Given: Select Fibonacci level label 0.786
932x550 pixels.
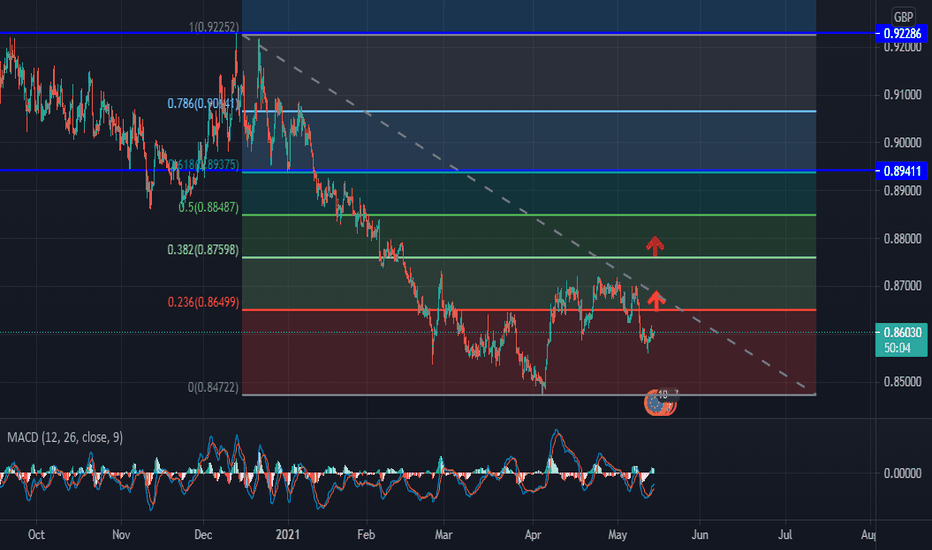Looking at the screenshot, I should coord(203,103).
